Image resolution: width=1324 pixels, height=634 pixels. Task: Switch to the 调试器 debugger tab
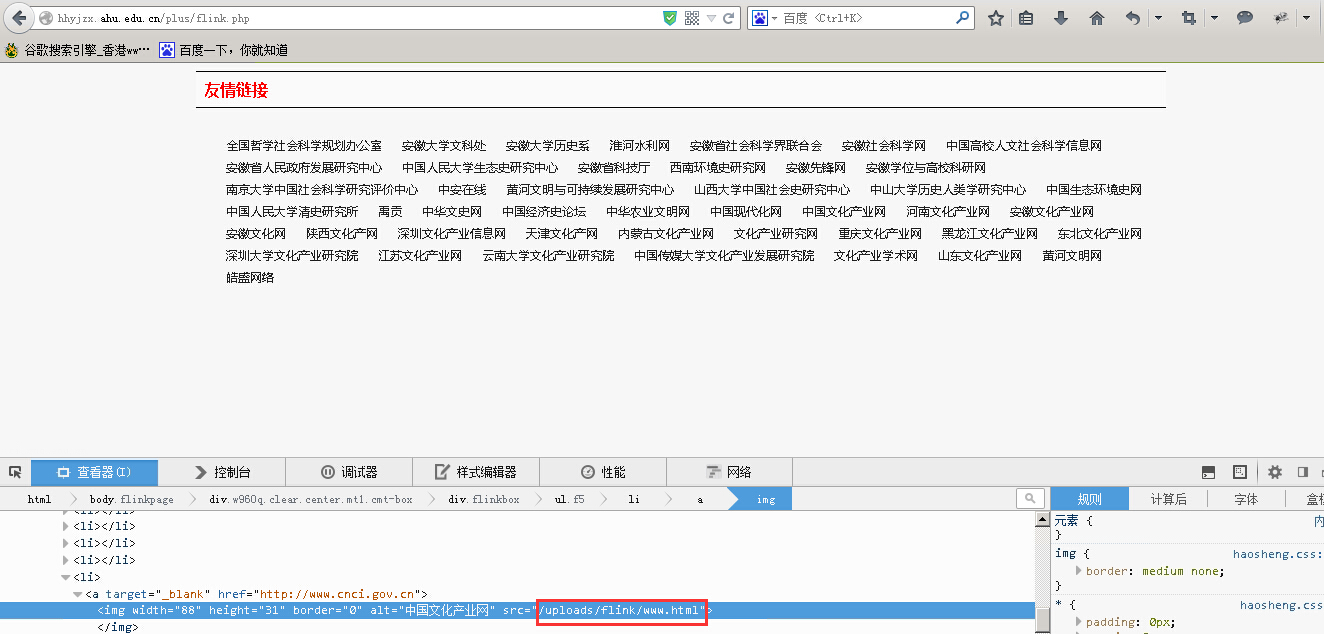pos(349,472)
